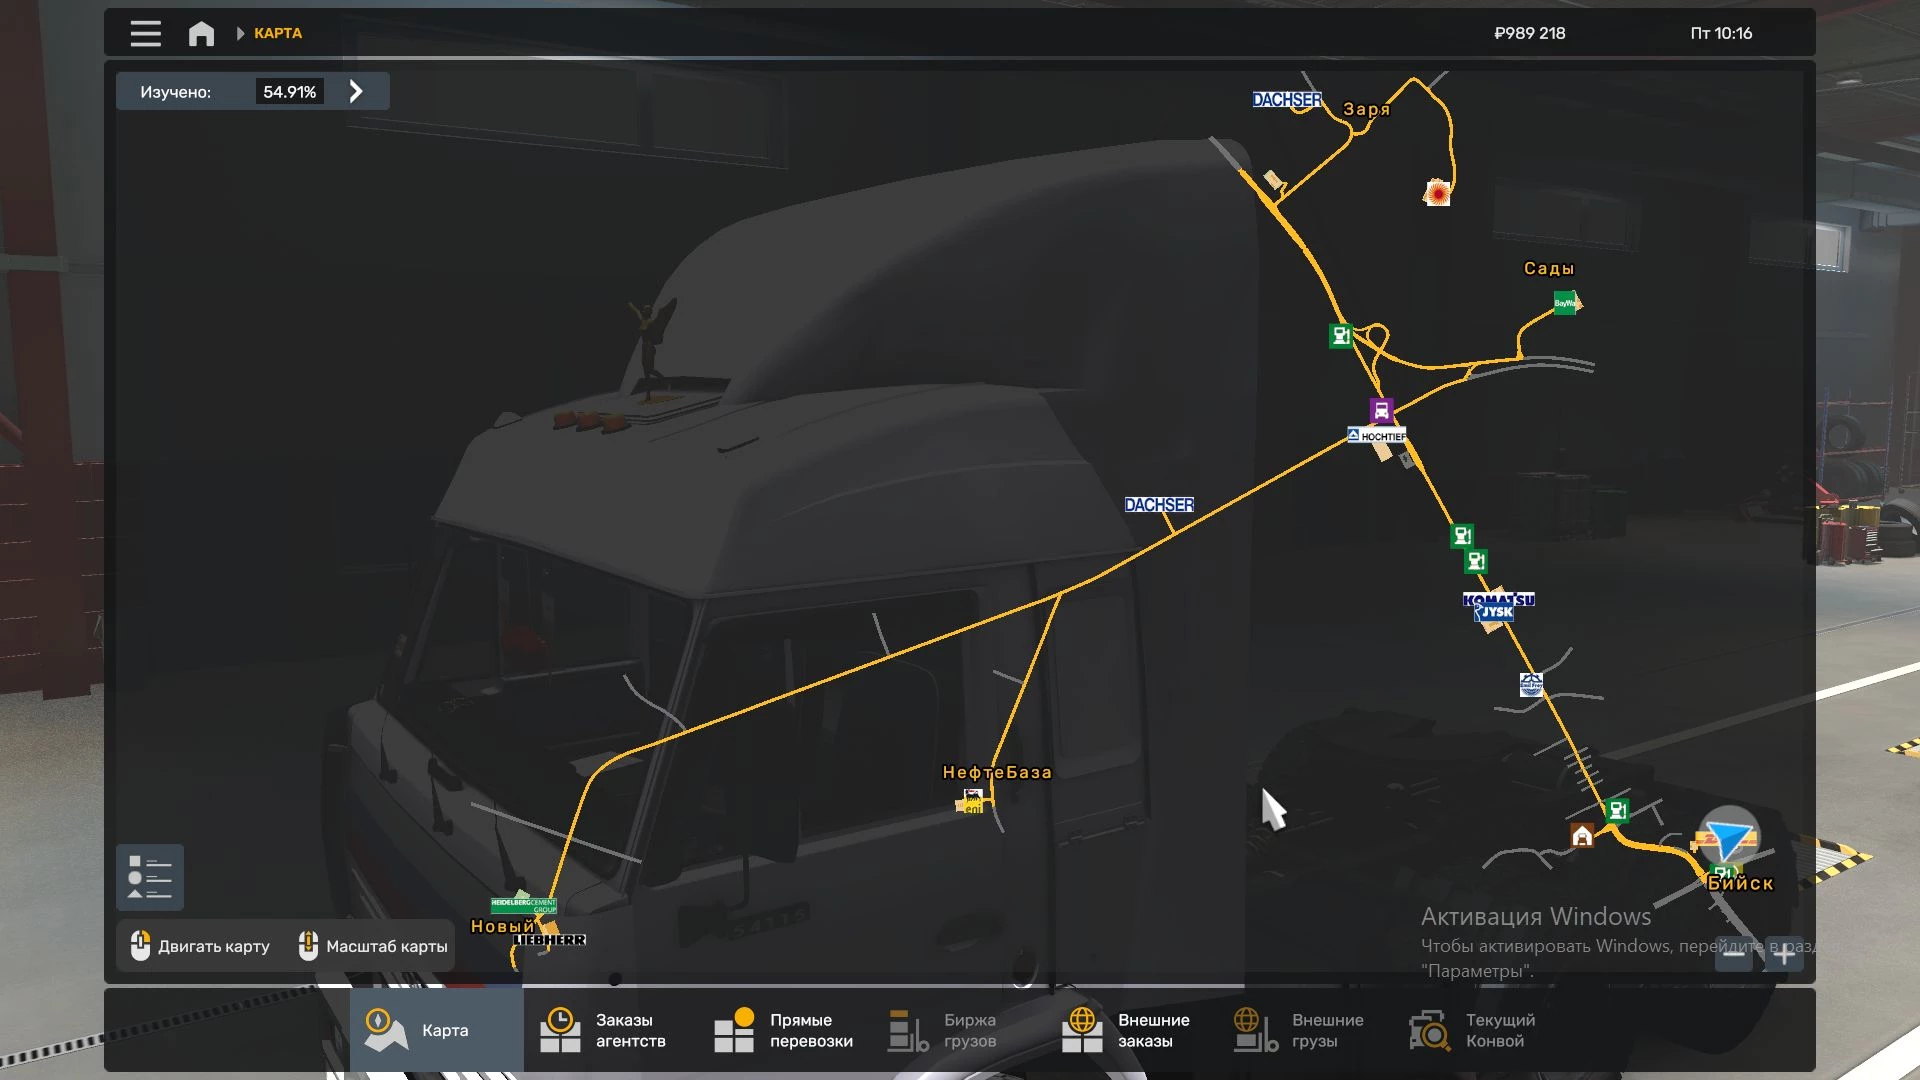Select the garage house icon near Бийск

[x=1582, y=836]
